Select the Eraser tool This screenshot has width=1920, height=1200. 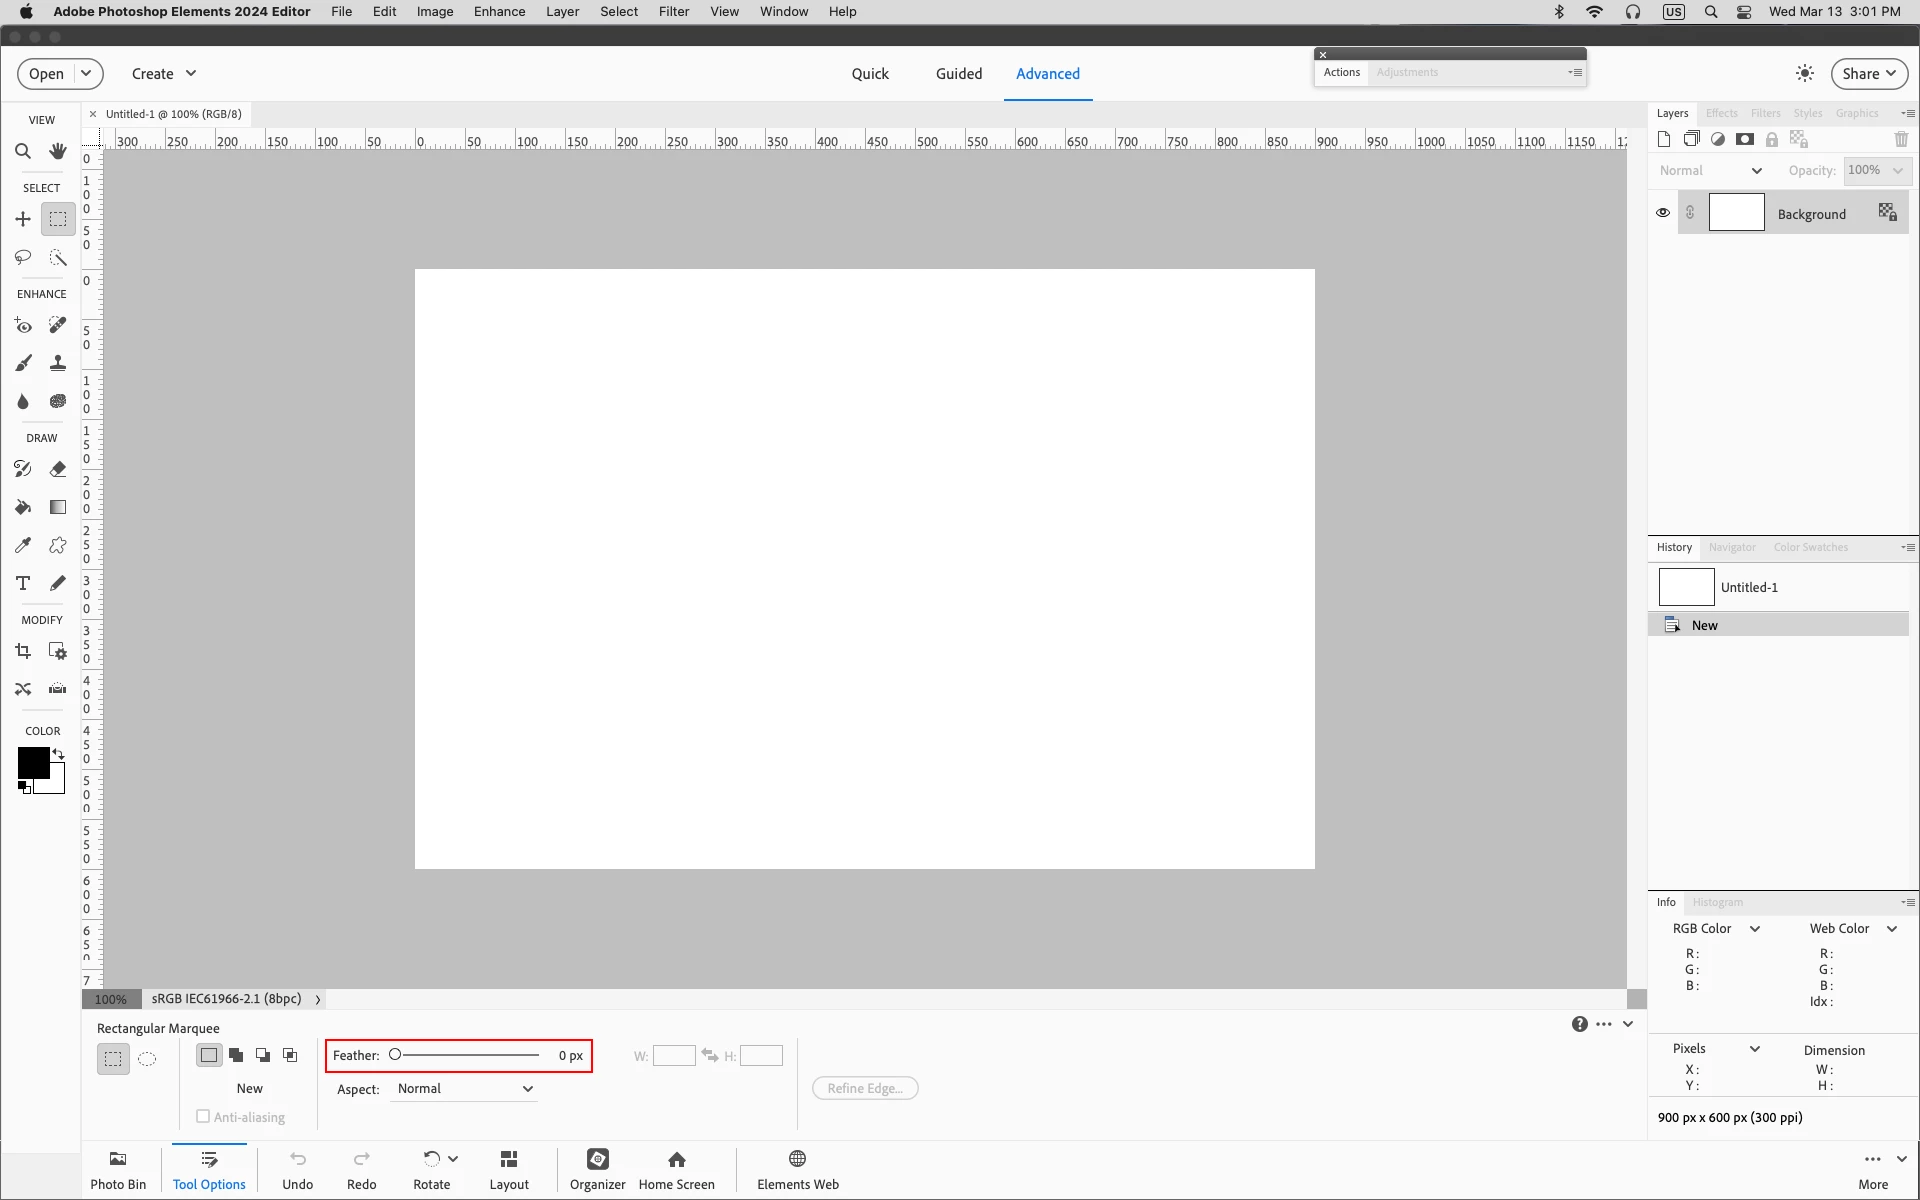coord(58,469)
